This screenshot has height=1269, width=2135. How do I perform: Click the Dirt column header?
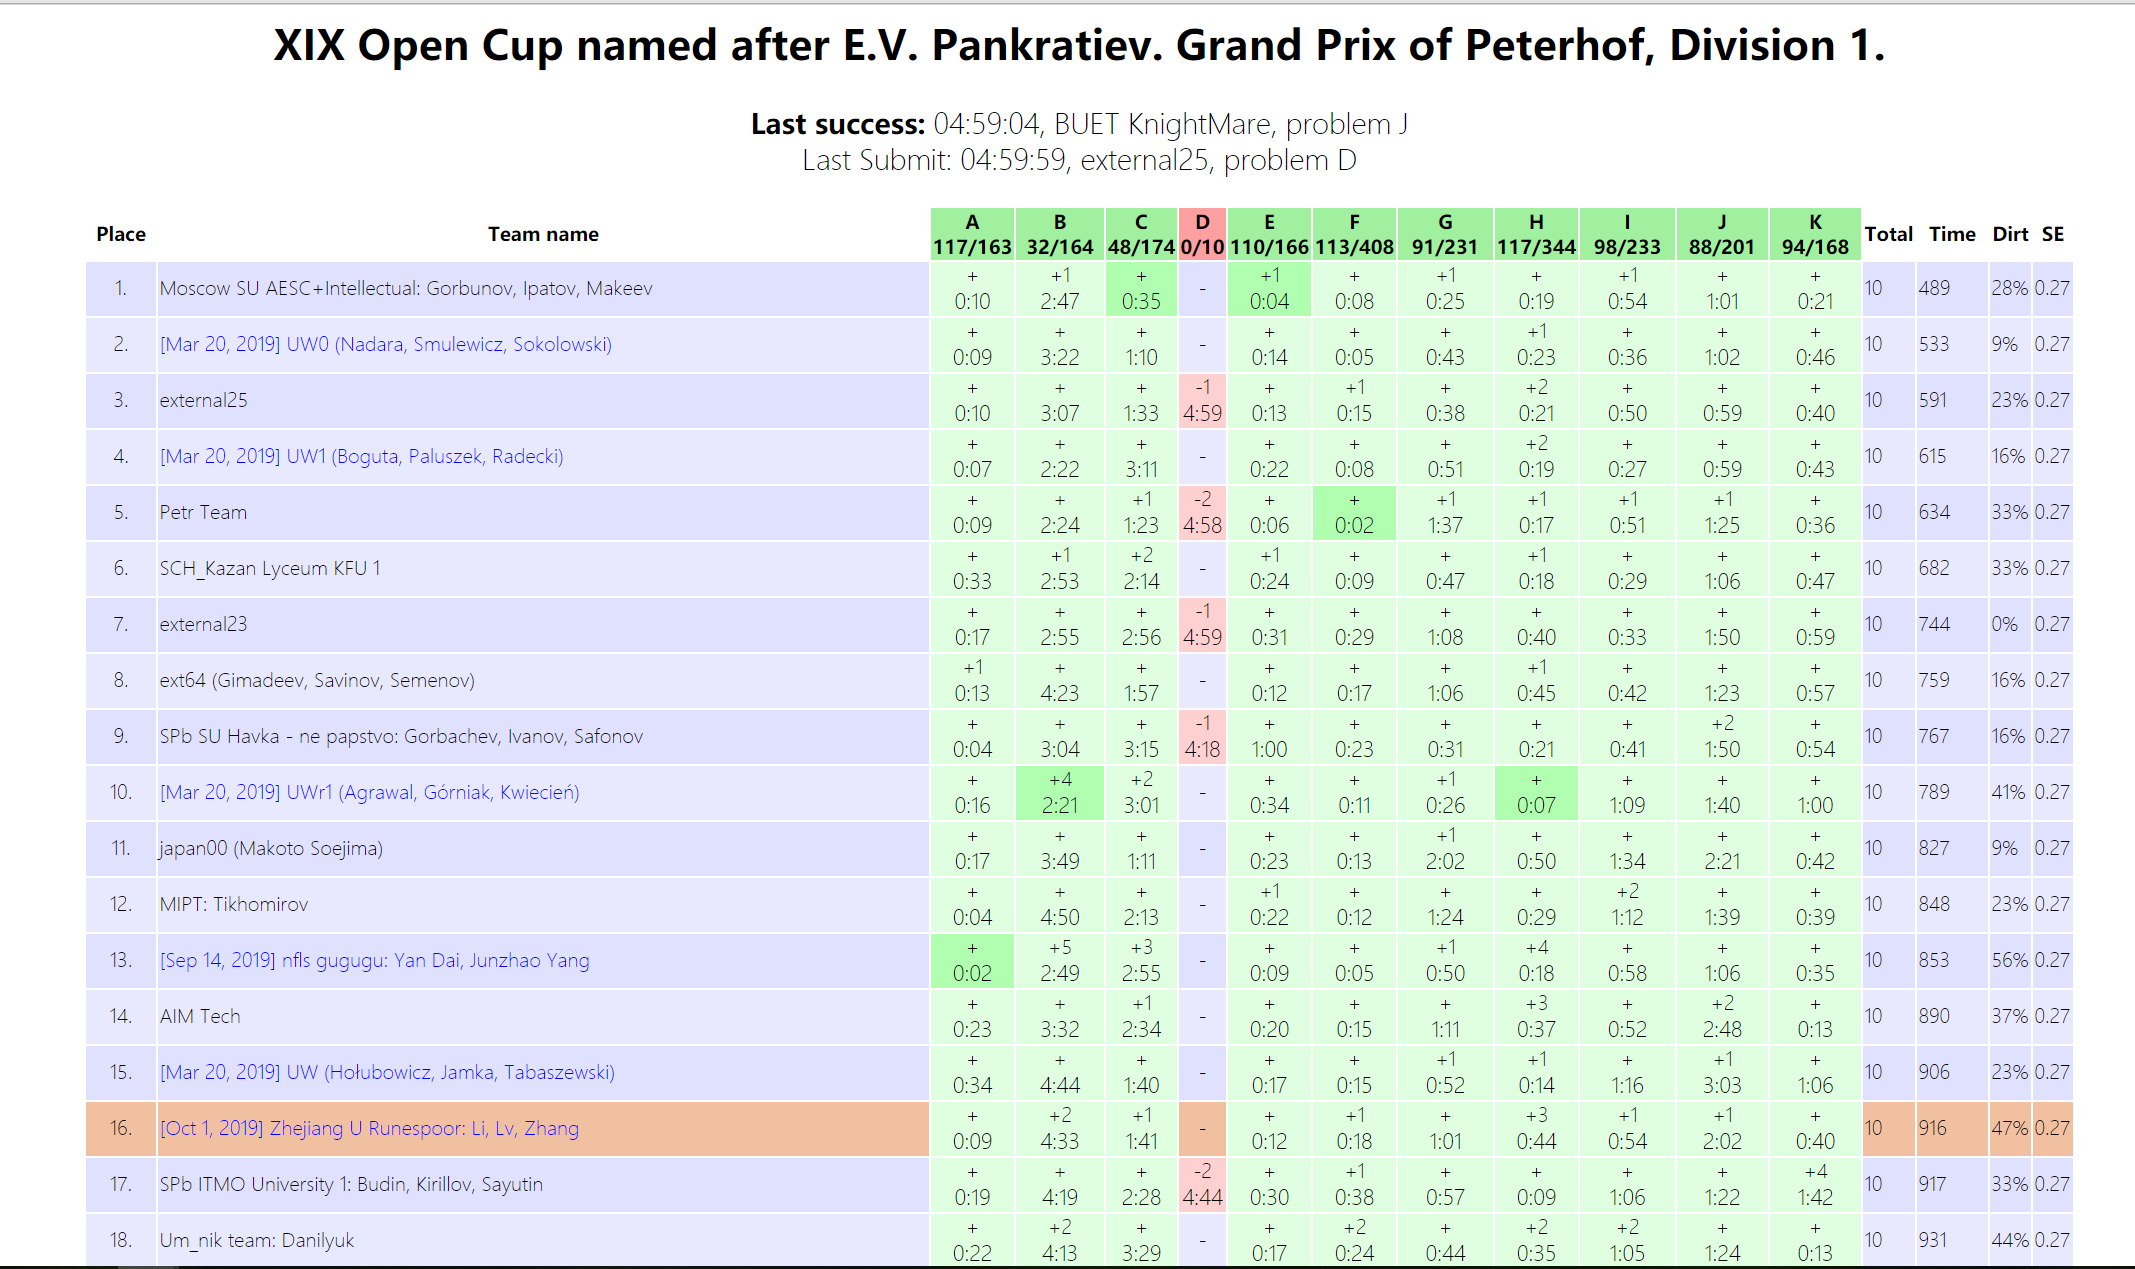[2010, 234]
